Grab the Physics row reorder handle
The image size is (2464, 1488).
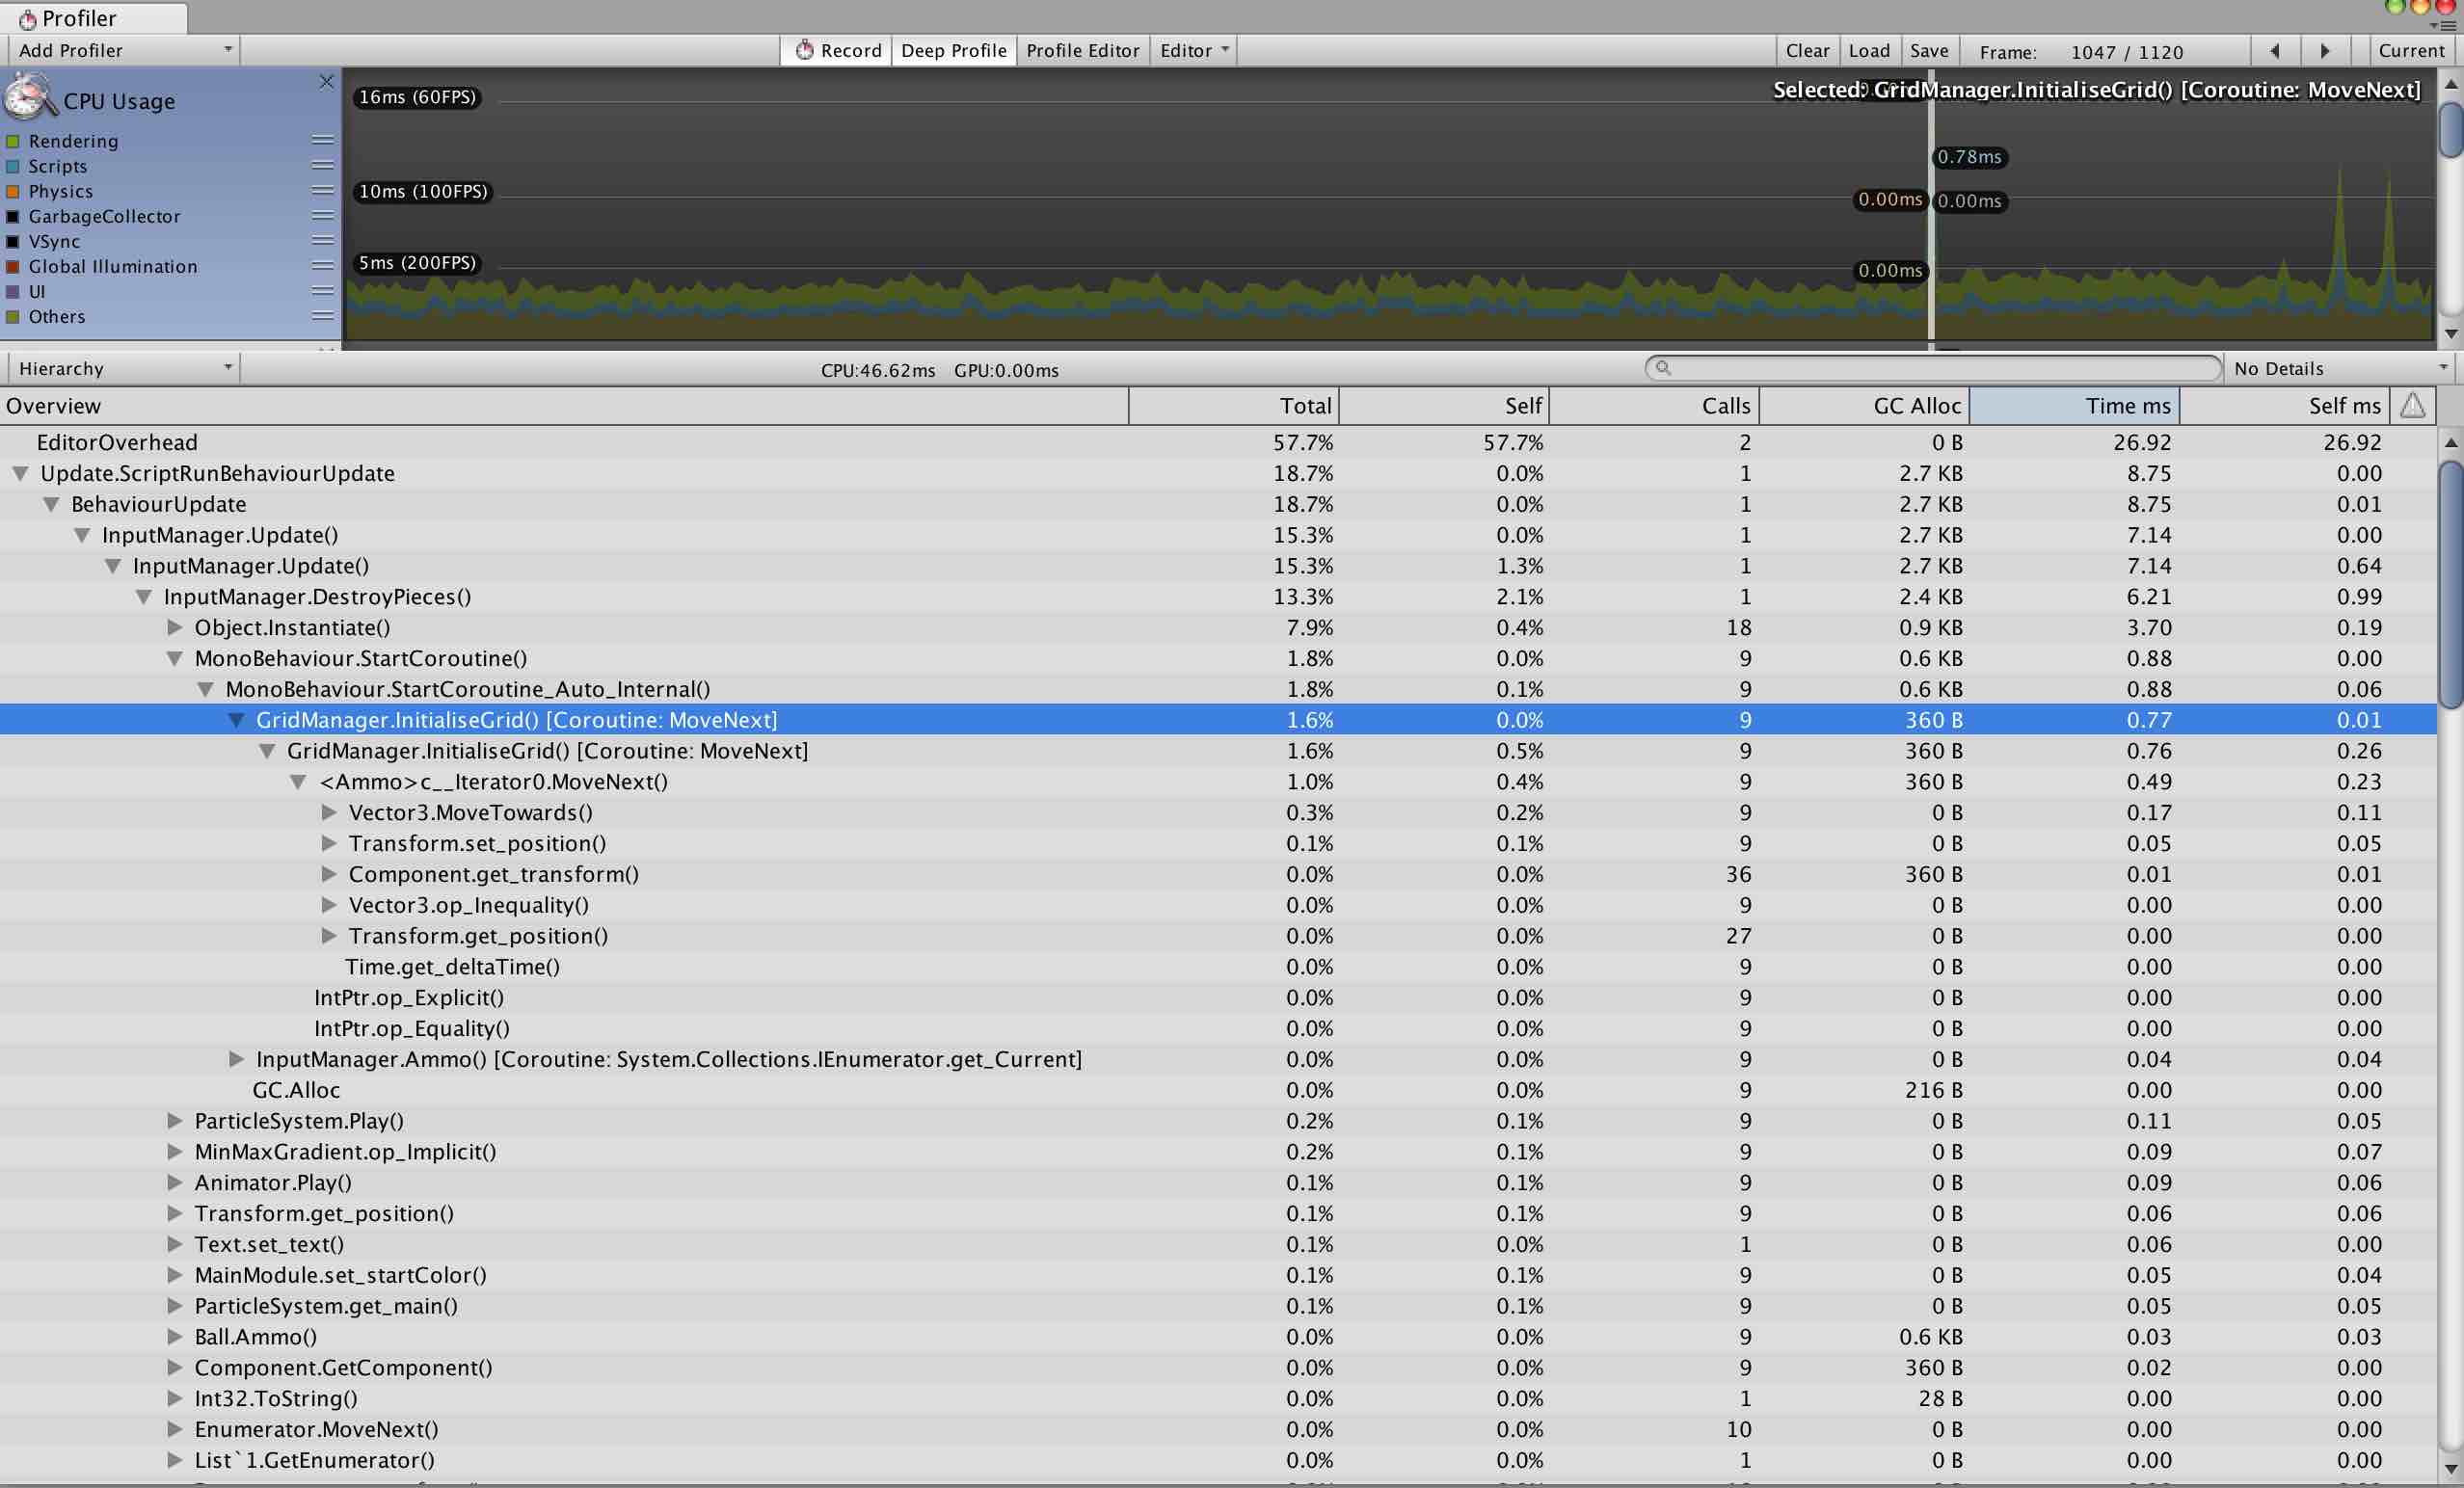pos(322,191)
